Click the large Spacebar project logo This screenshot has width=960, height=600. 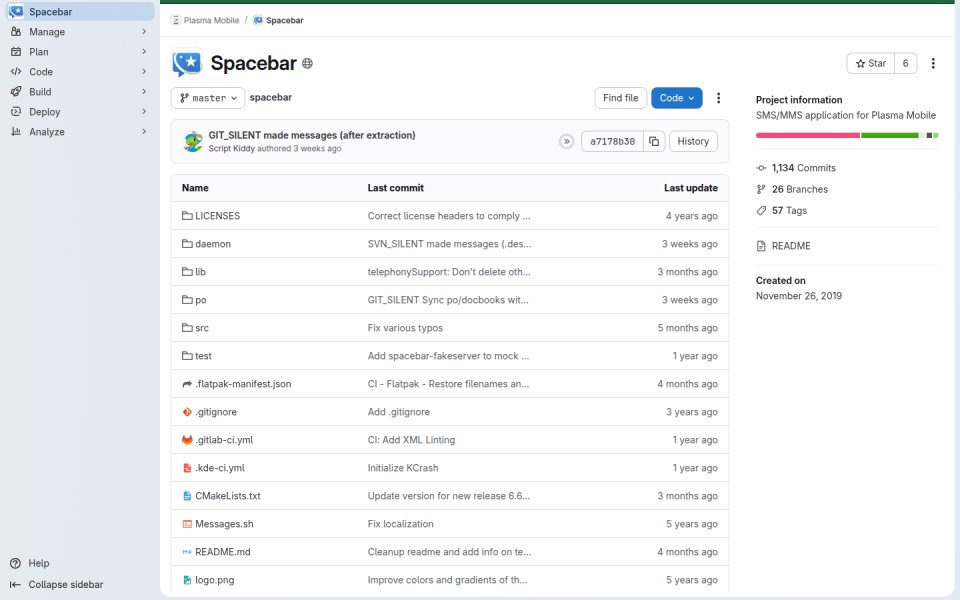[x=187, y=63]
